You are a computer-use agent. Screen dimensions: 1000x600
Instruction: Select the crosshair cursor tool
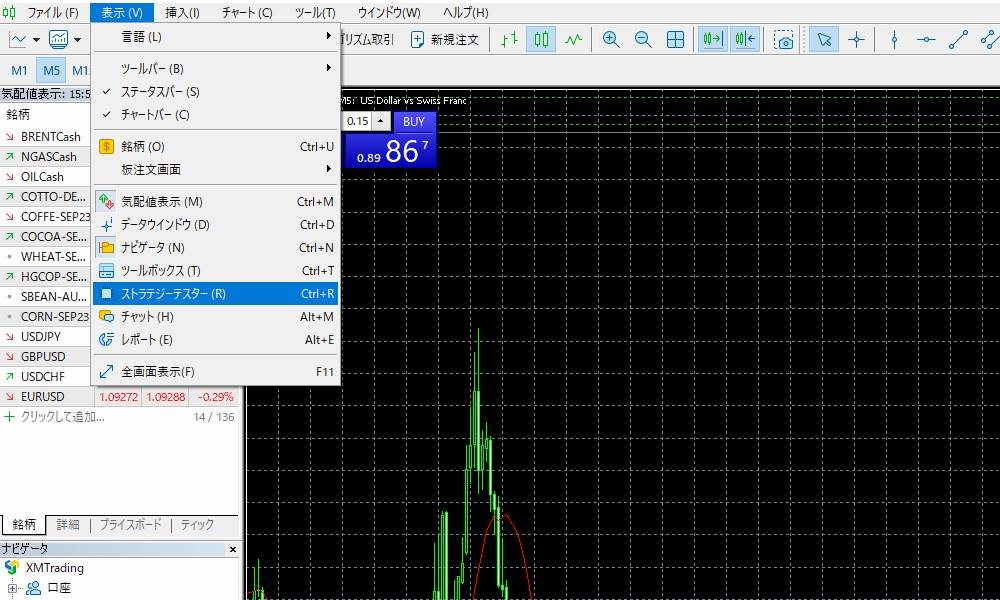[x=856, y=40]
